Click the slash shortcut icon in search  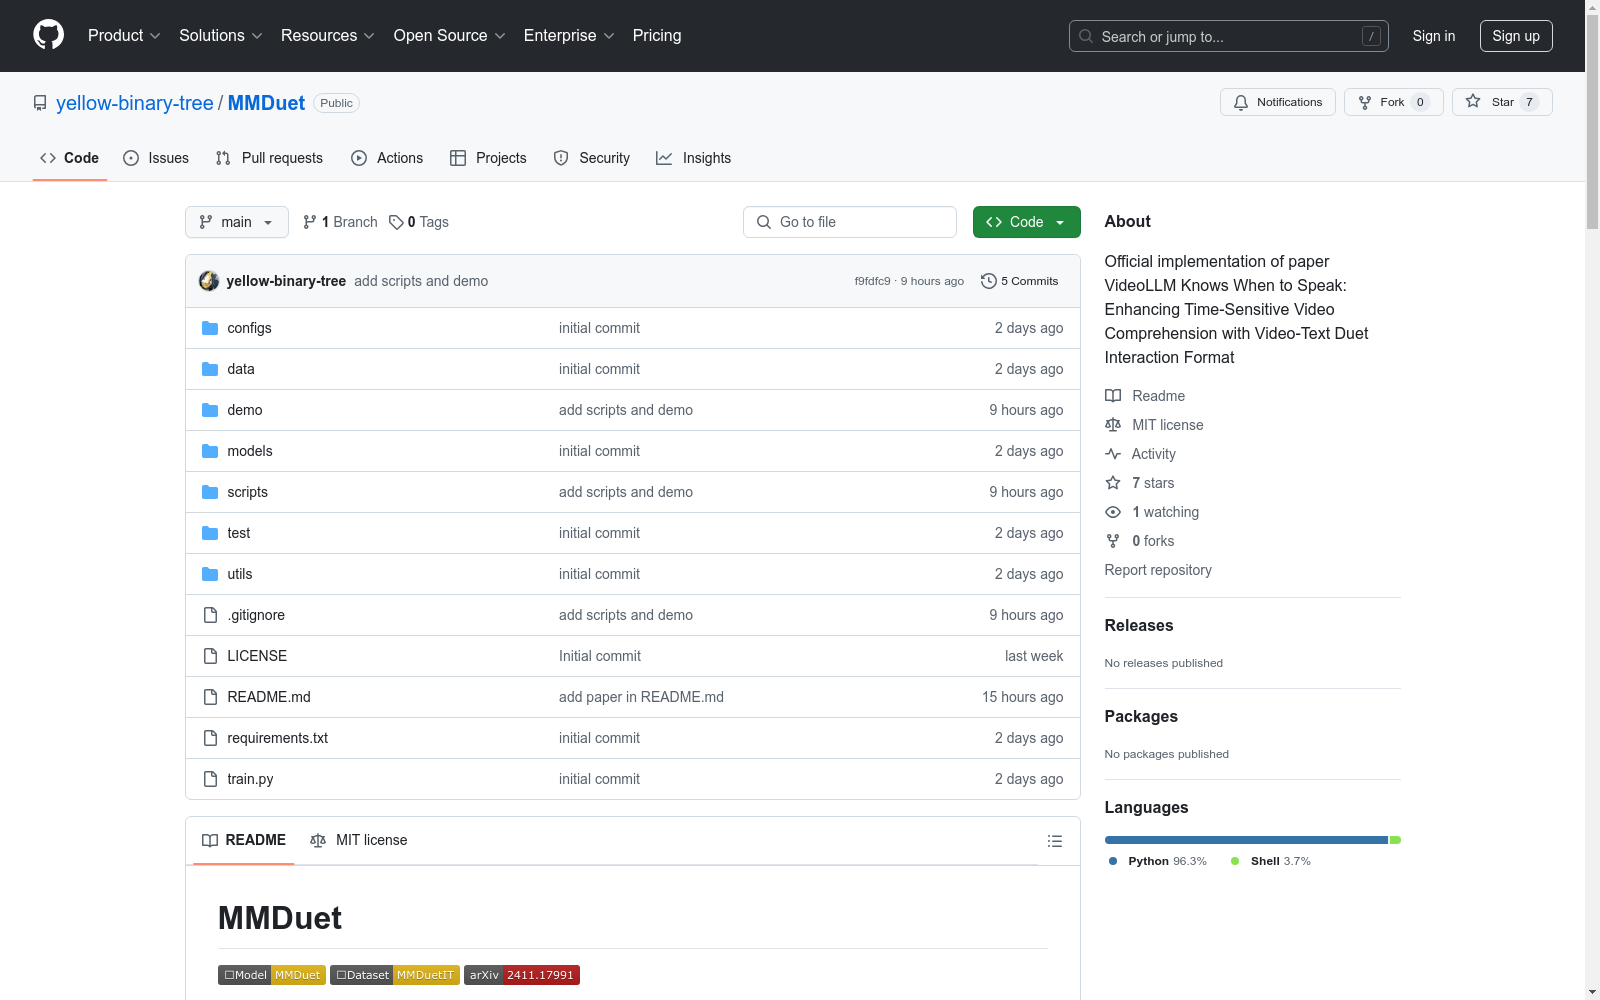coord(1371,36)
